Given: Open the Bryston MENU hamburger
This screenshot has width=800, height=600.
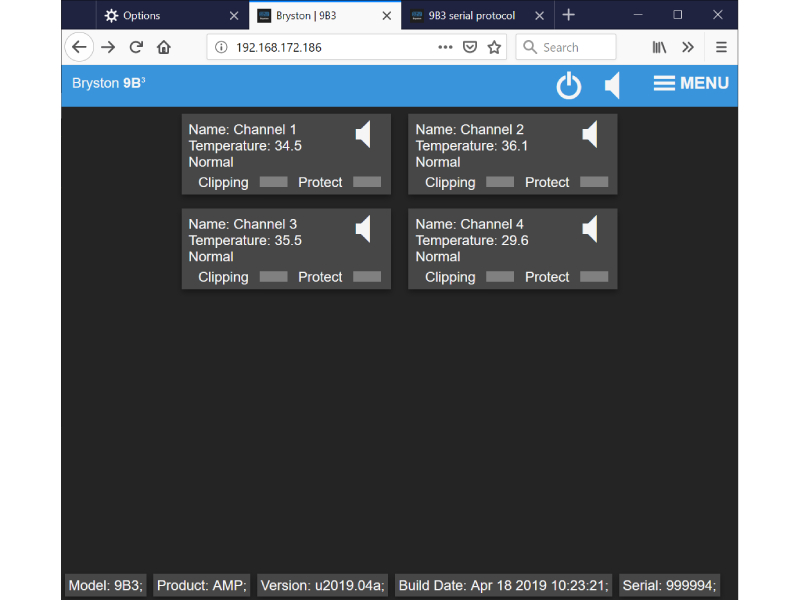Looking at the screenshot, I should (x=691, y=84).
